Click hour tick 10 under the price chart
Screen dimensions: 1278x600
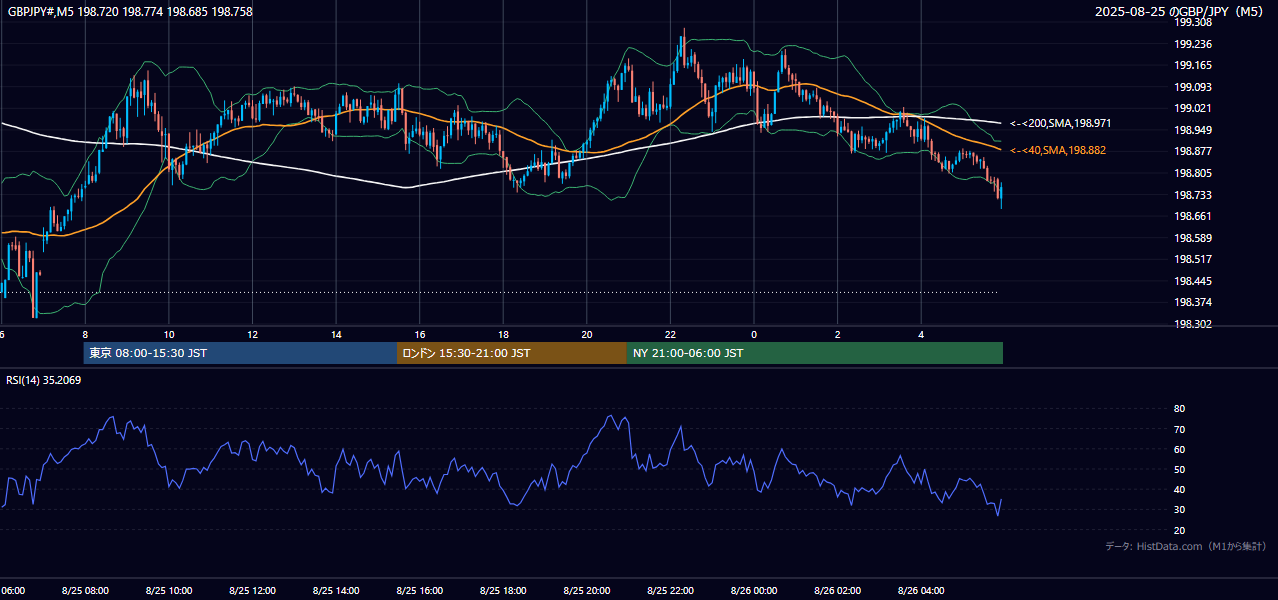tap(169, 335)
